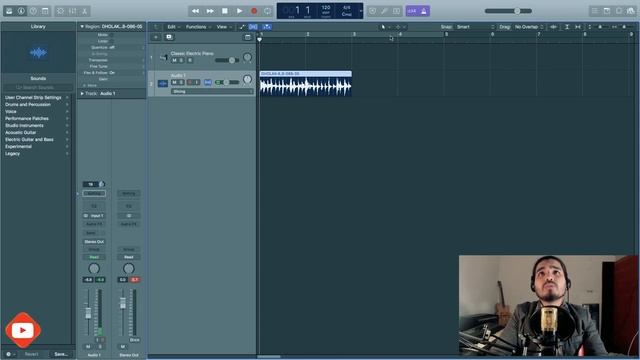Open the List Editors panel

click(595, 11)
